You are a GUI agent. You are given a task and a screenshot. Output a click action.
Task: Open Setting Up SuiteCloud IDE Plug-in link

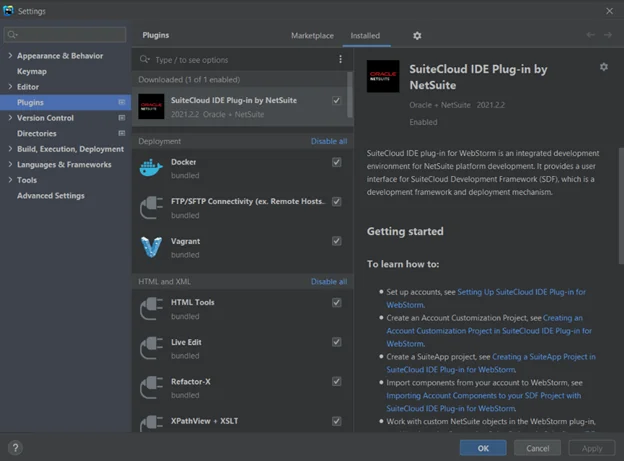[x=521, y=292]
